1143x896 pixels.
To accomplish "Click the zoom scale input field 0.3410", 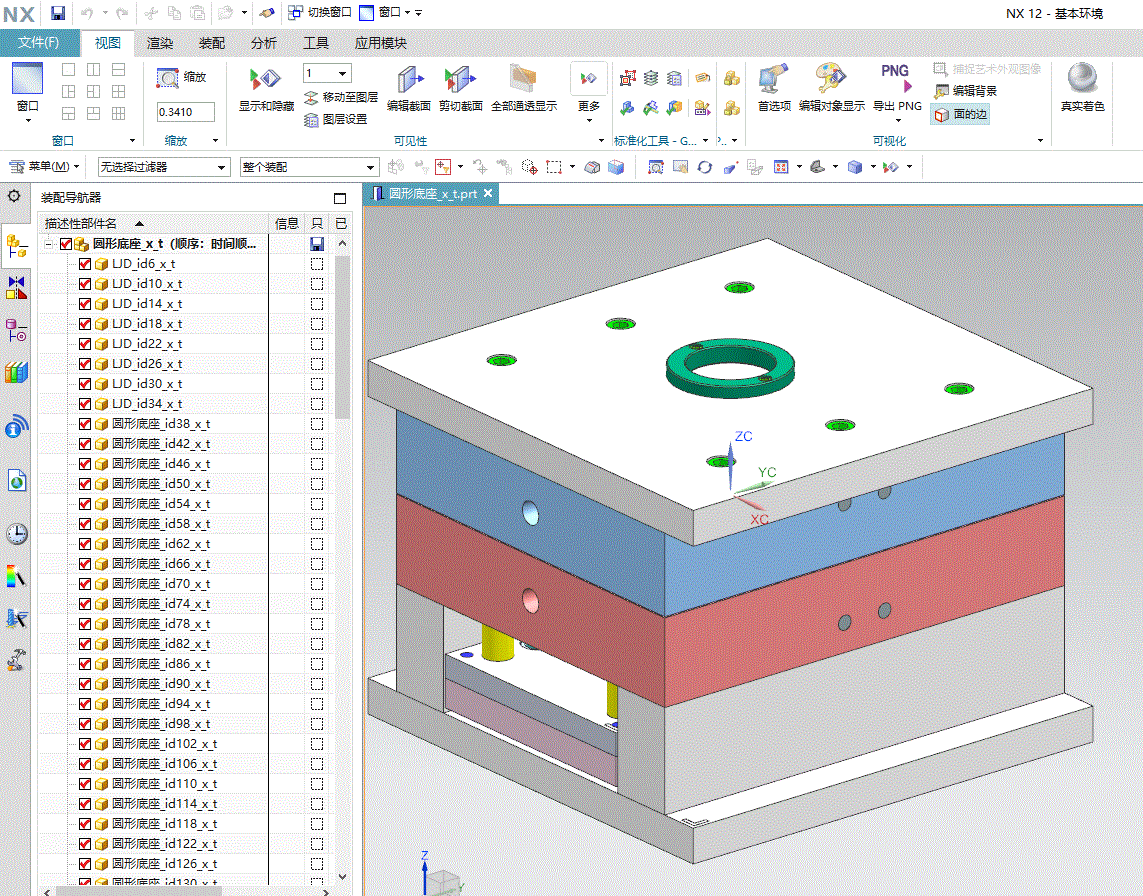I will pos(185,112).
